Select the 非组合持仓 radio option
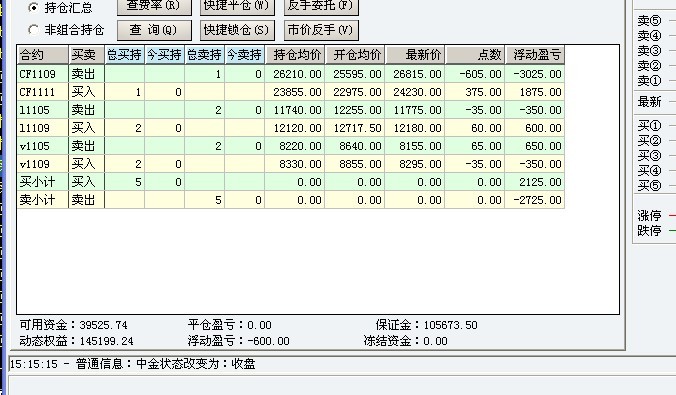This screenshot has height=395, width=676. [x=33, y=30]
